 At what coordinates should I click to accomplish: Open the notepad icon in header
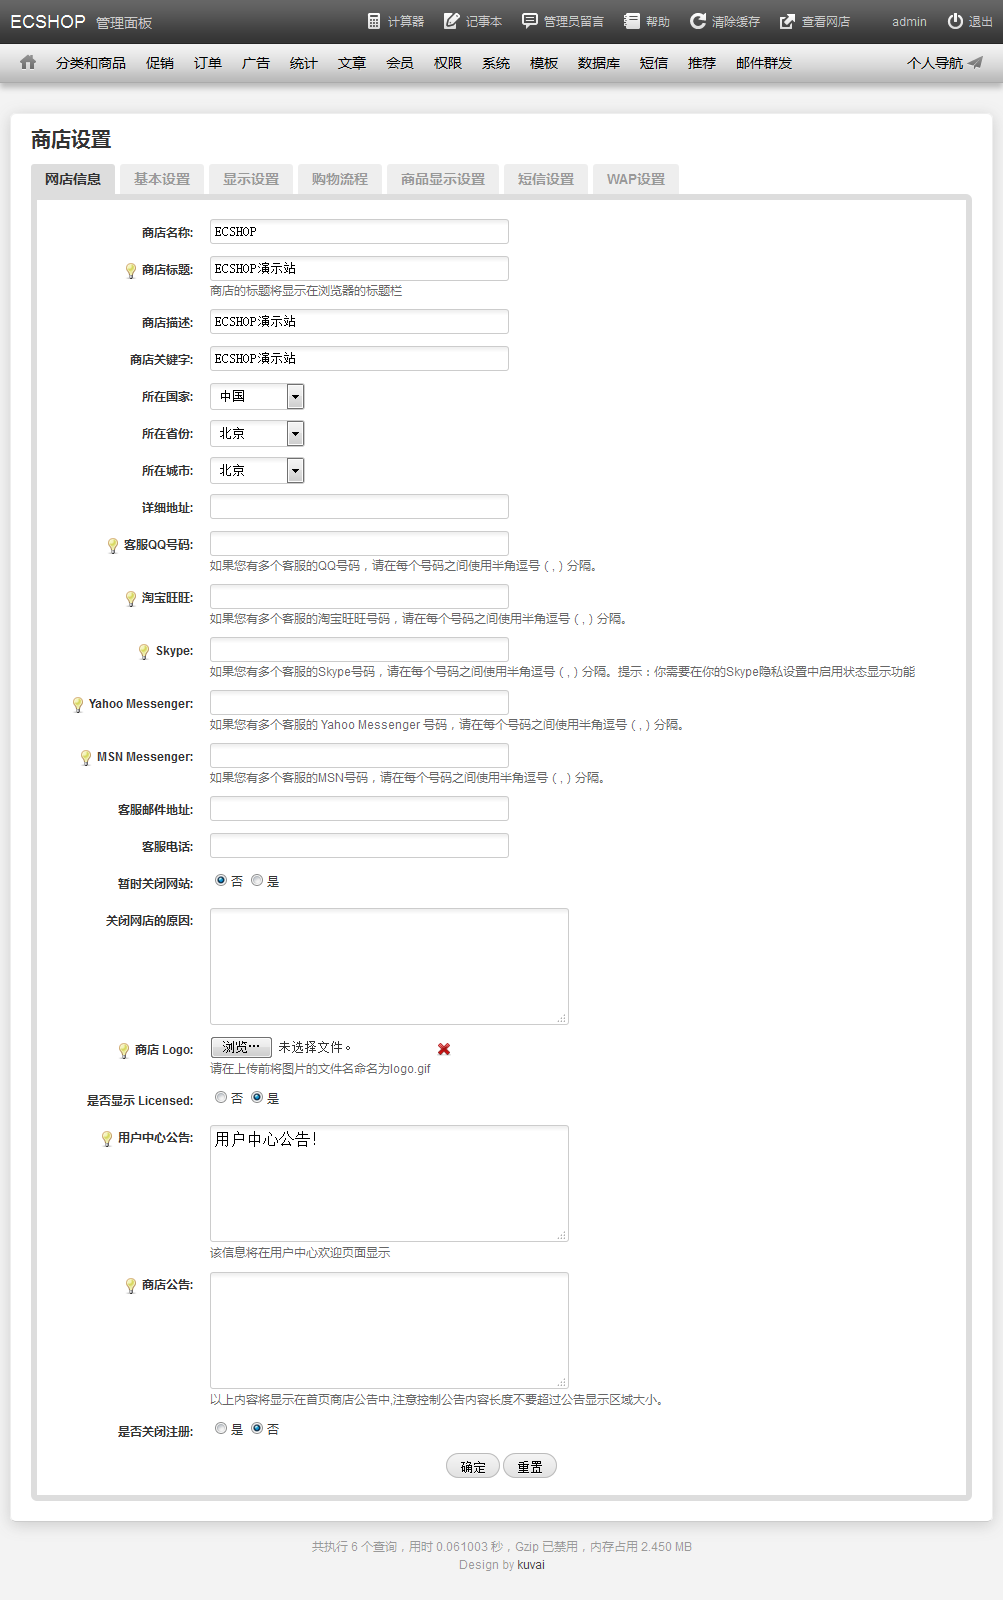tap(452, 21)
